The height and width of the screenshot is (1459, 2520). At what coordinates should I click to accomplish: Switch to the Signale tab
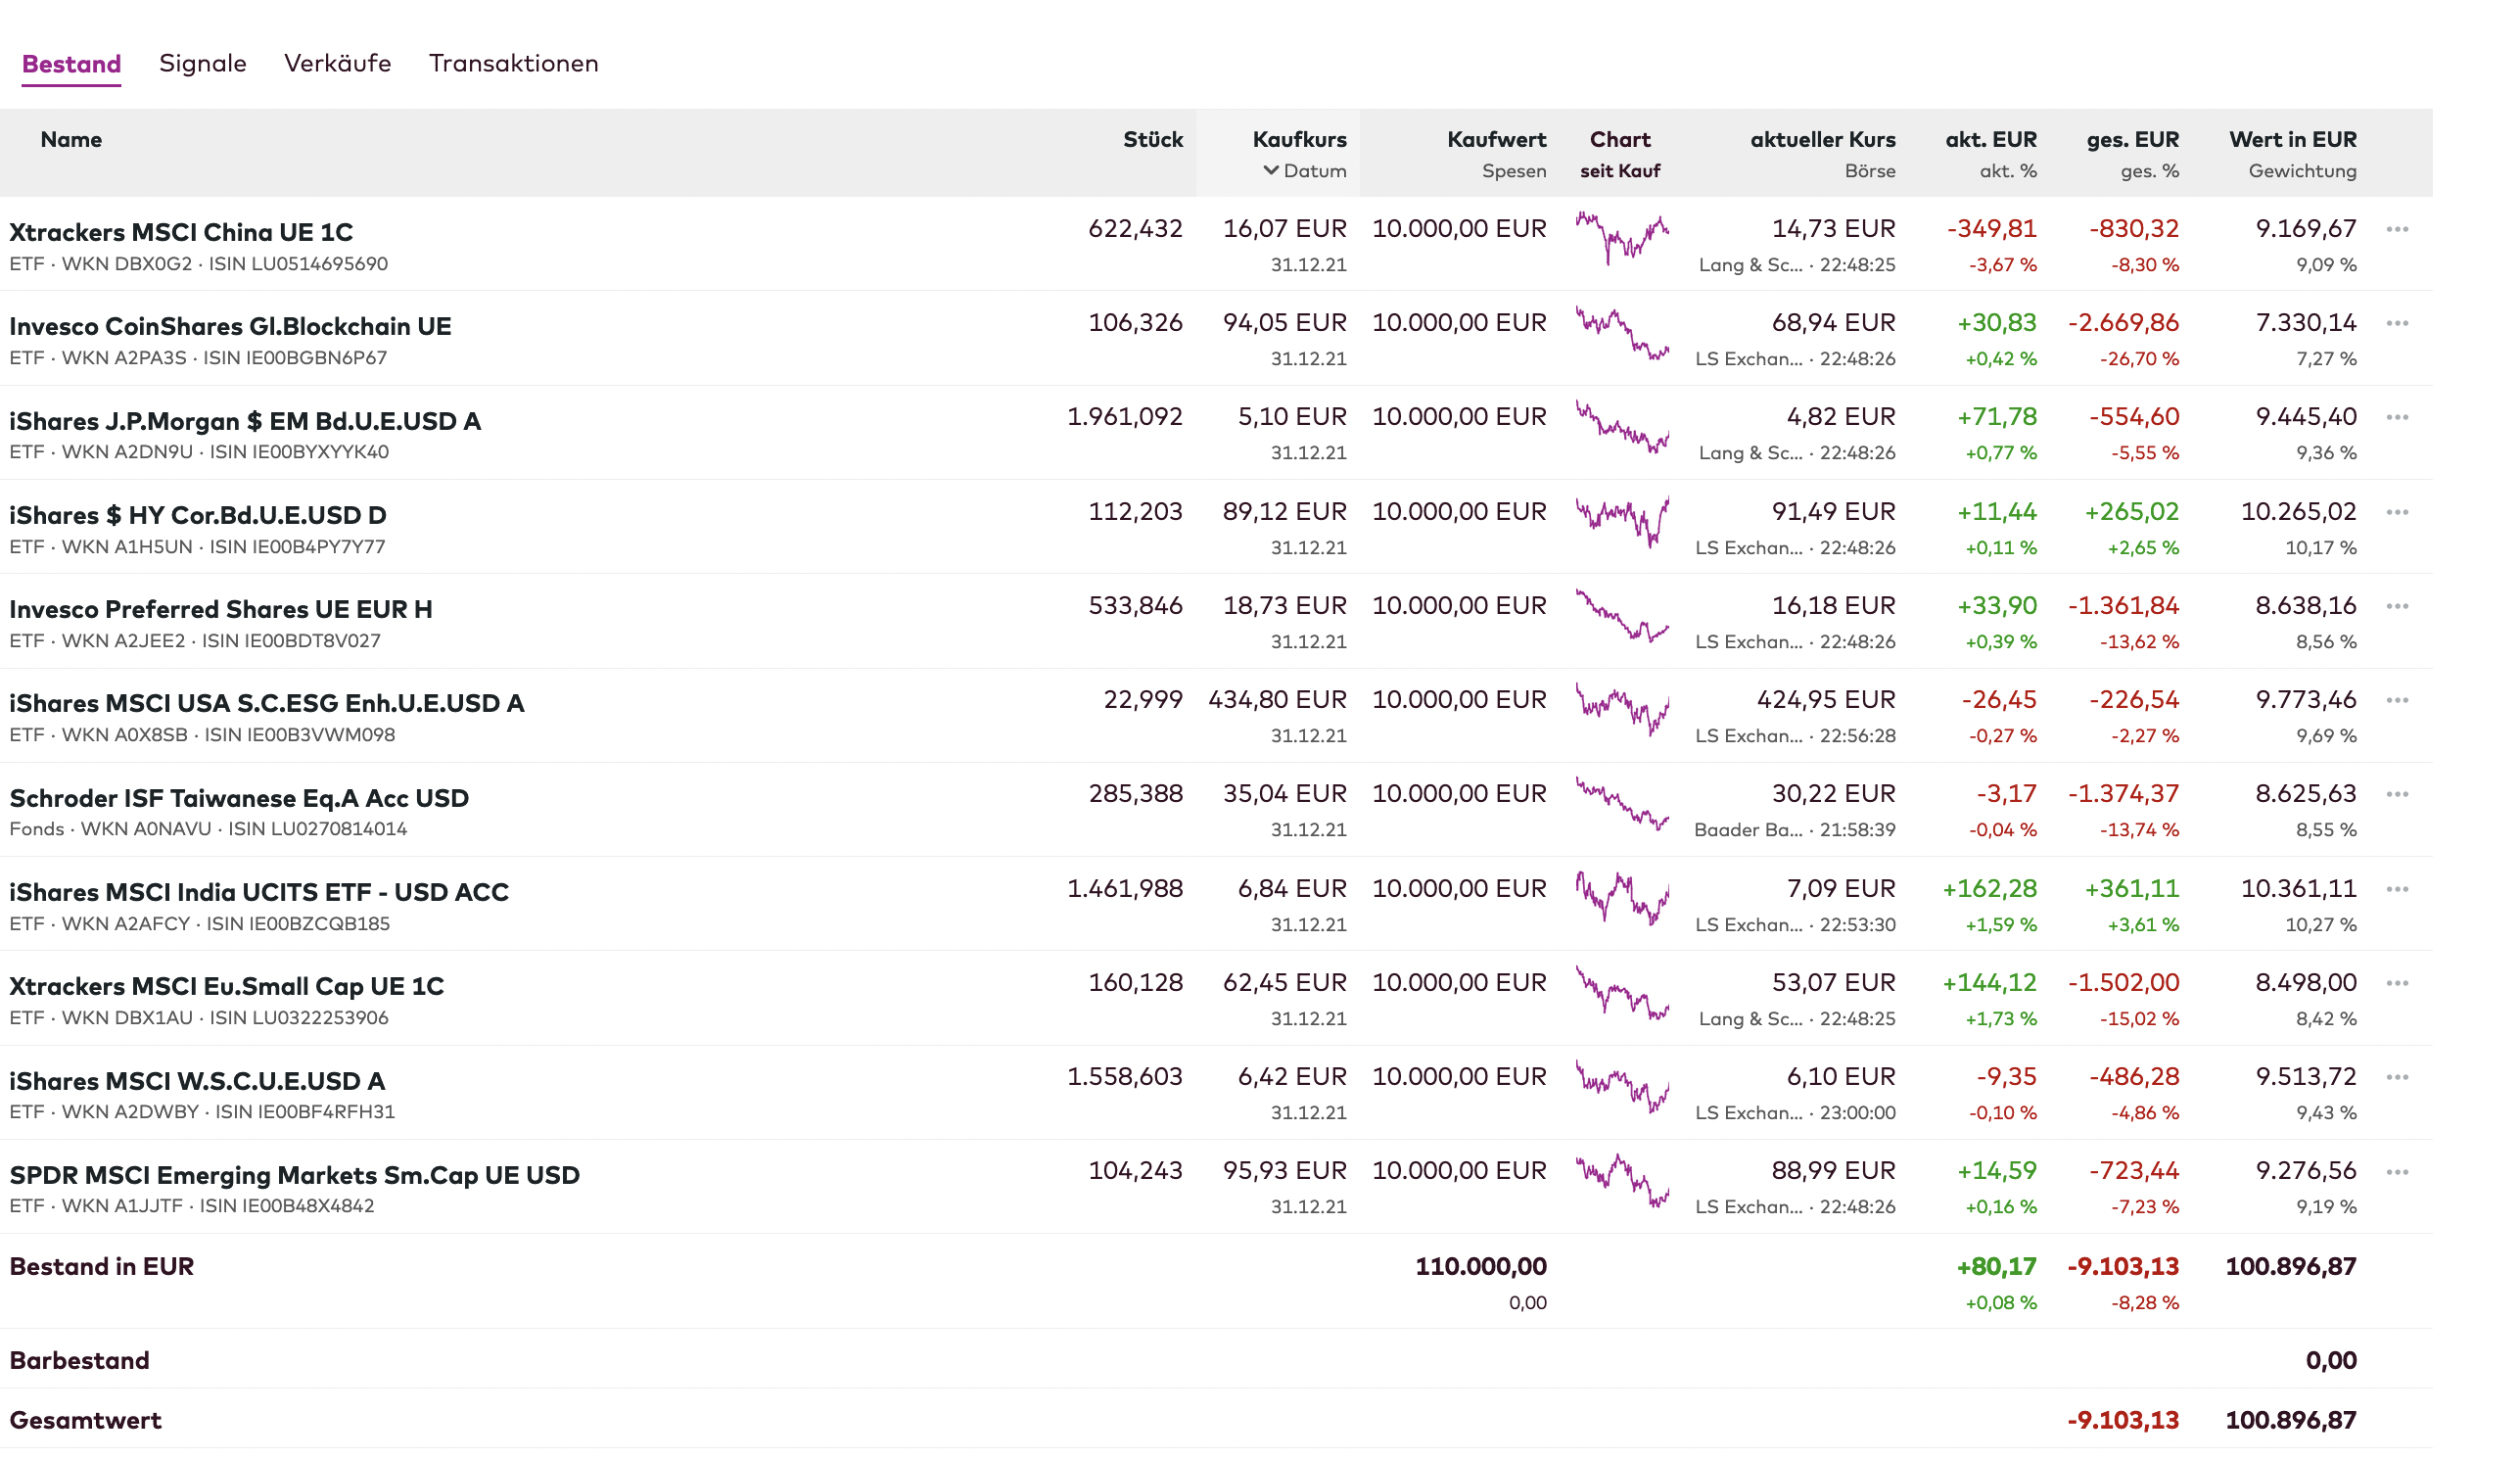(202, 63)
